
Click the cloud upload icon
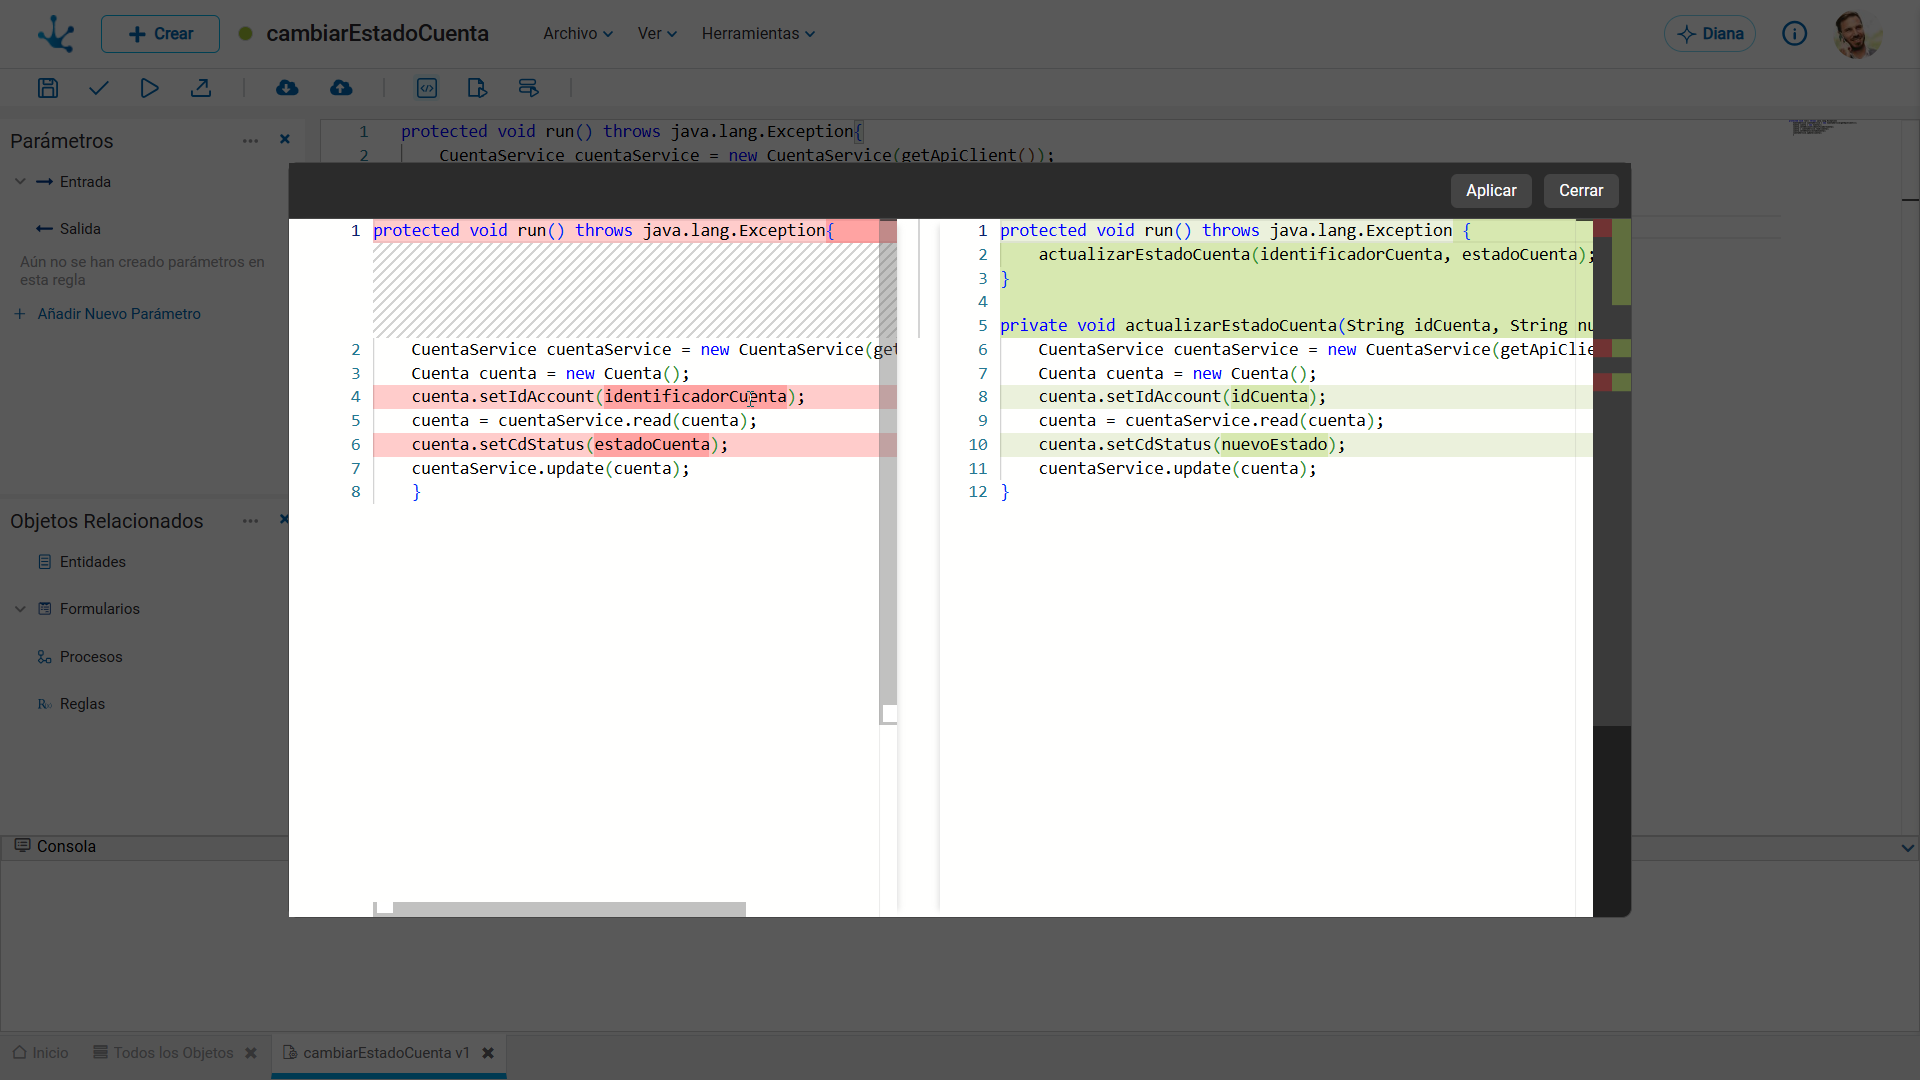click(341, 88)
